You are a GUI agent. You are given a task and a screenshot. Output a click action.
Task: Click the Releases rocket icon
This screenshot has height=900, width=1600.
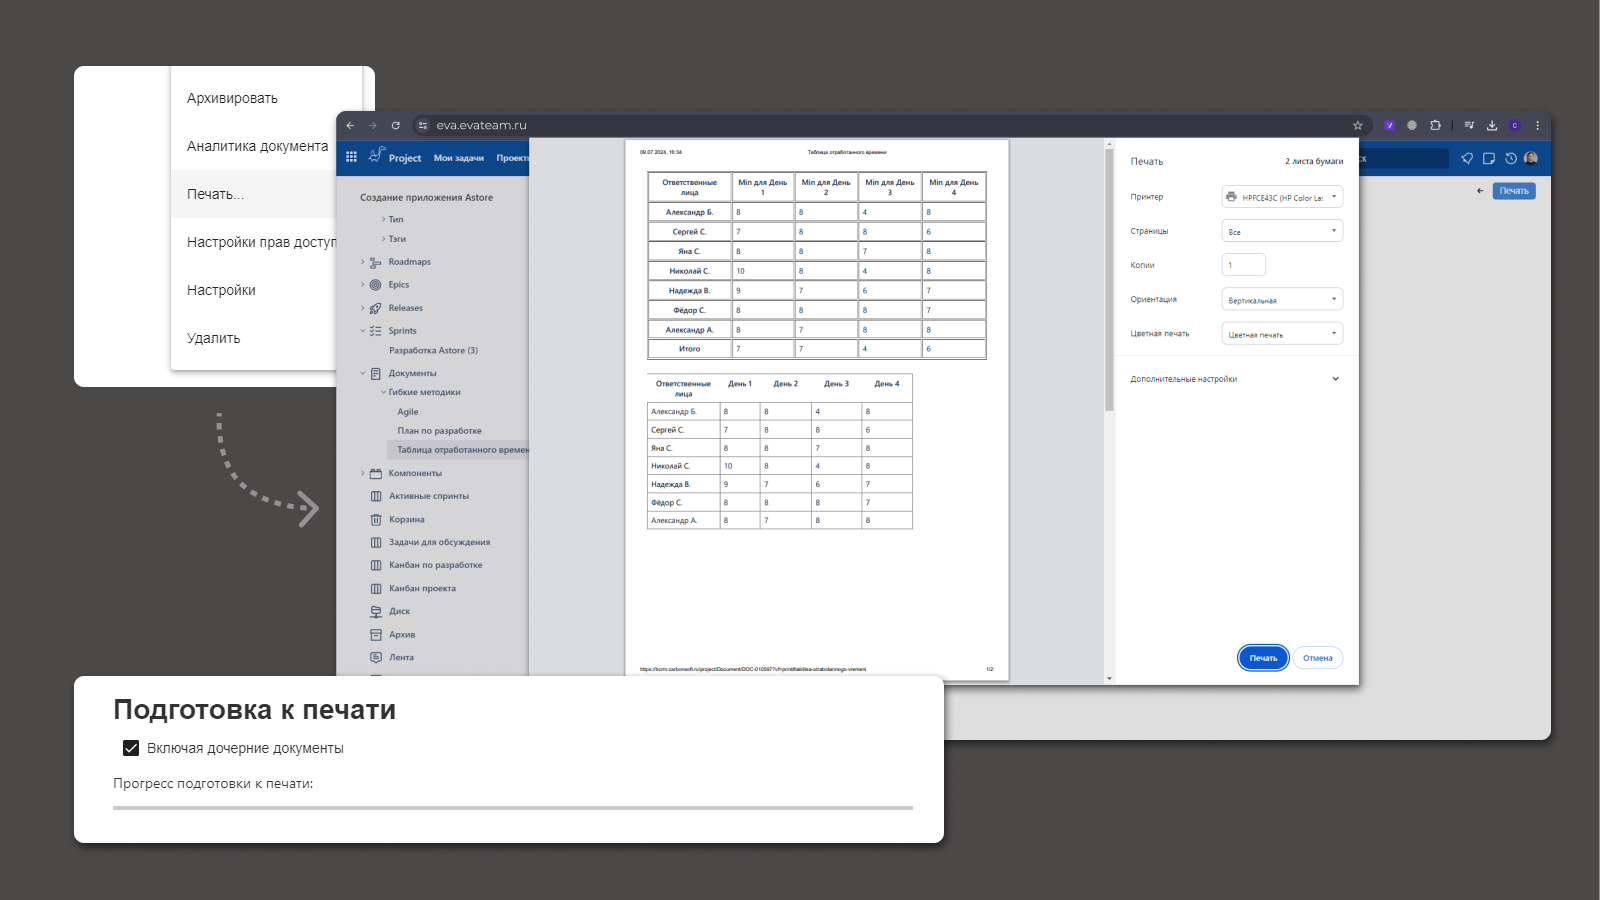(376, 308)
